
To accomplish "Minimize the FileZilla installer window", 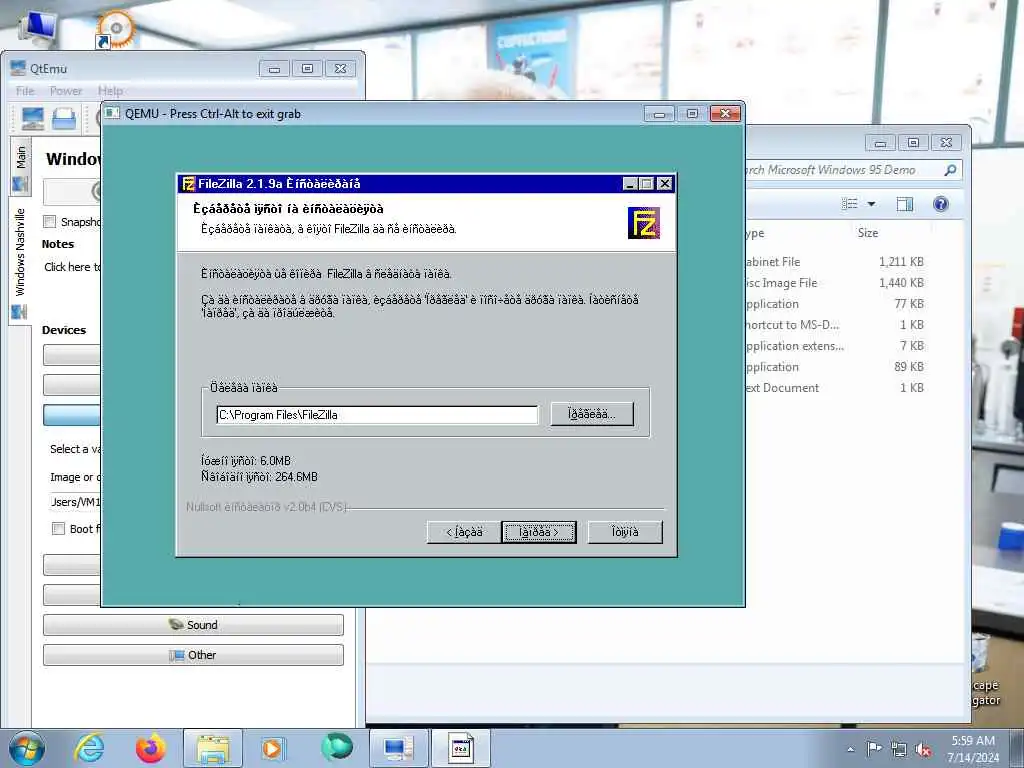I will 630,184.
